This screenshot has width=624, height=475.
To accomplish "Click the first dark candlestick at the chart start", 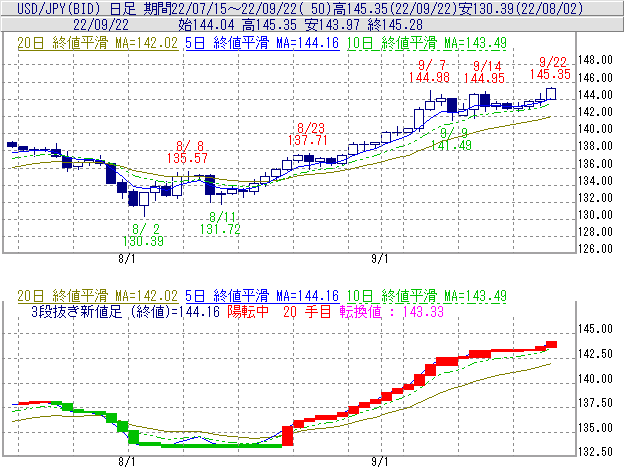I will click(x=12, y=144).
